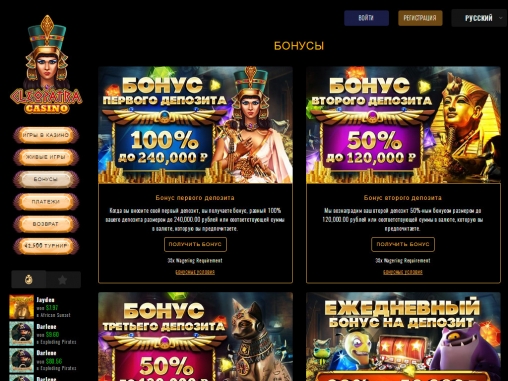Viewport: 508px width, 381px height.
Task: Open second deposit bonus terms link
Action: (403, 272)
